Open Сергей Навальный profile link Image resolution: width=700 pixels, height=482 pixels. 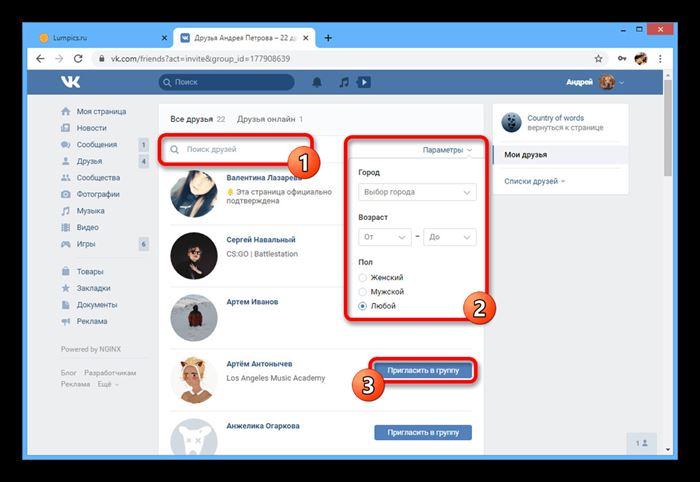(x=261, y=240)
